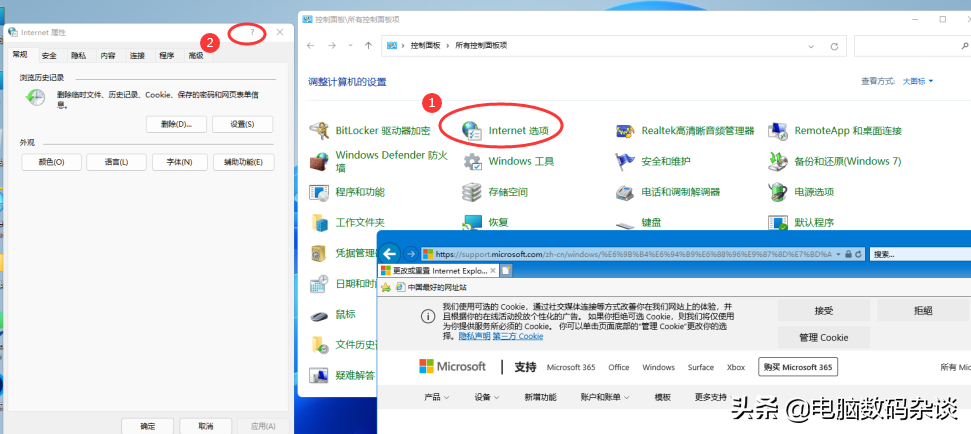971x434 pixels.
Task: Click 确定 in Internet 属性 dialog
Action: [x=147, y=426]
